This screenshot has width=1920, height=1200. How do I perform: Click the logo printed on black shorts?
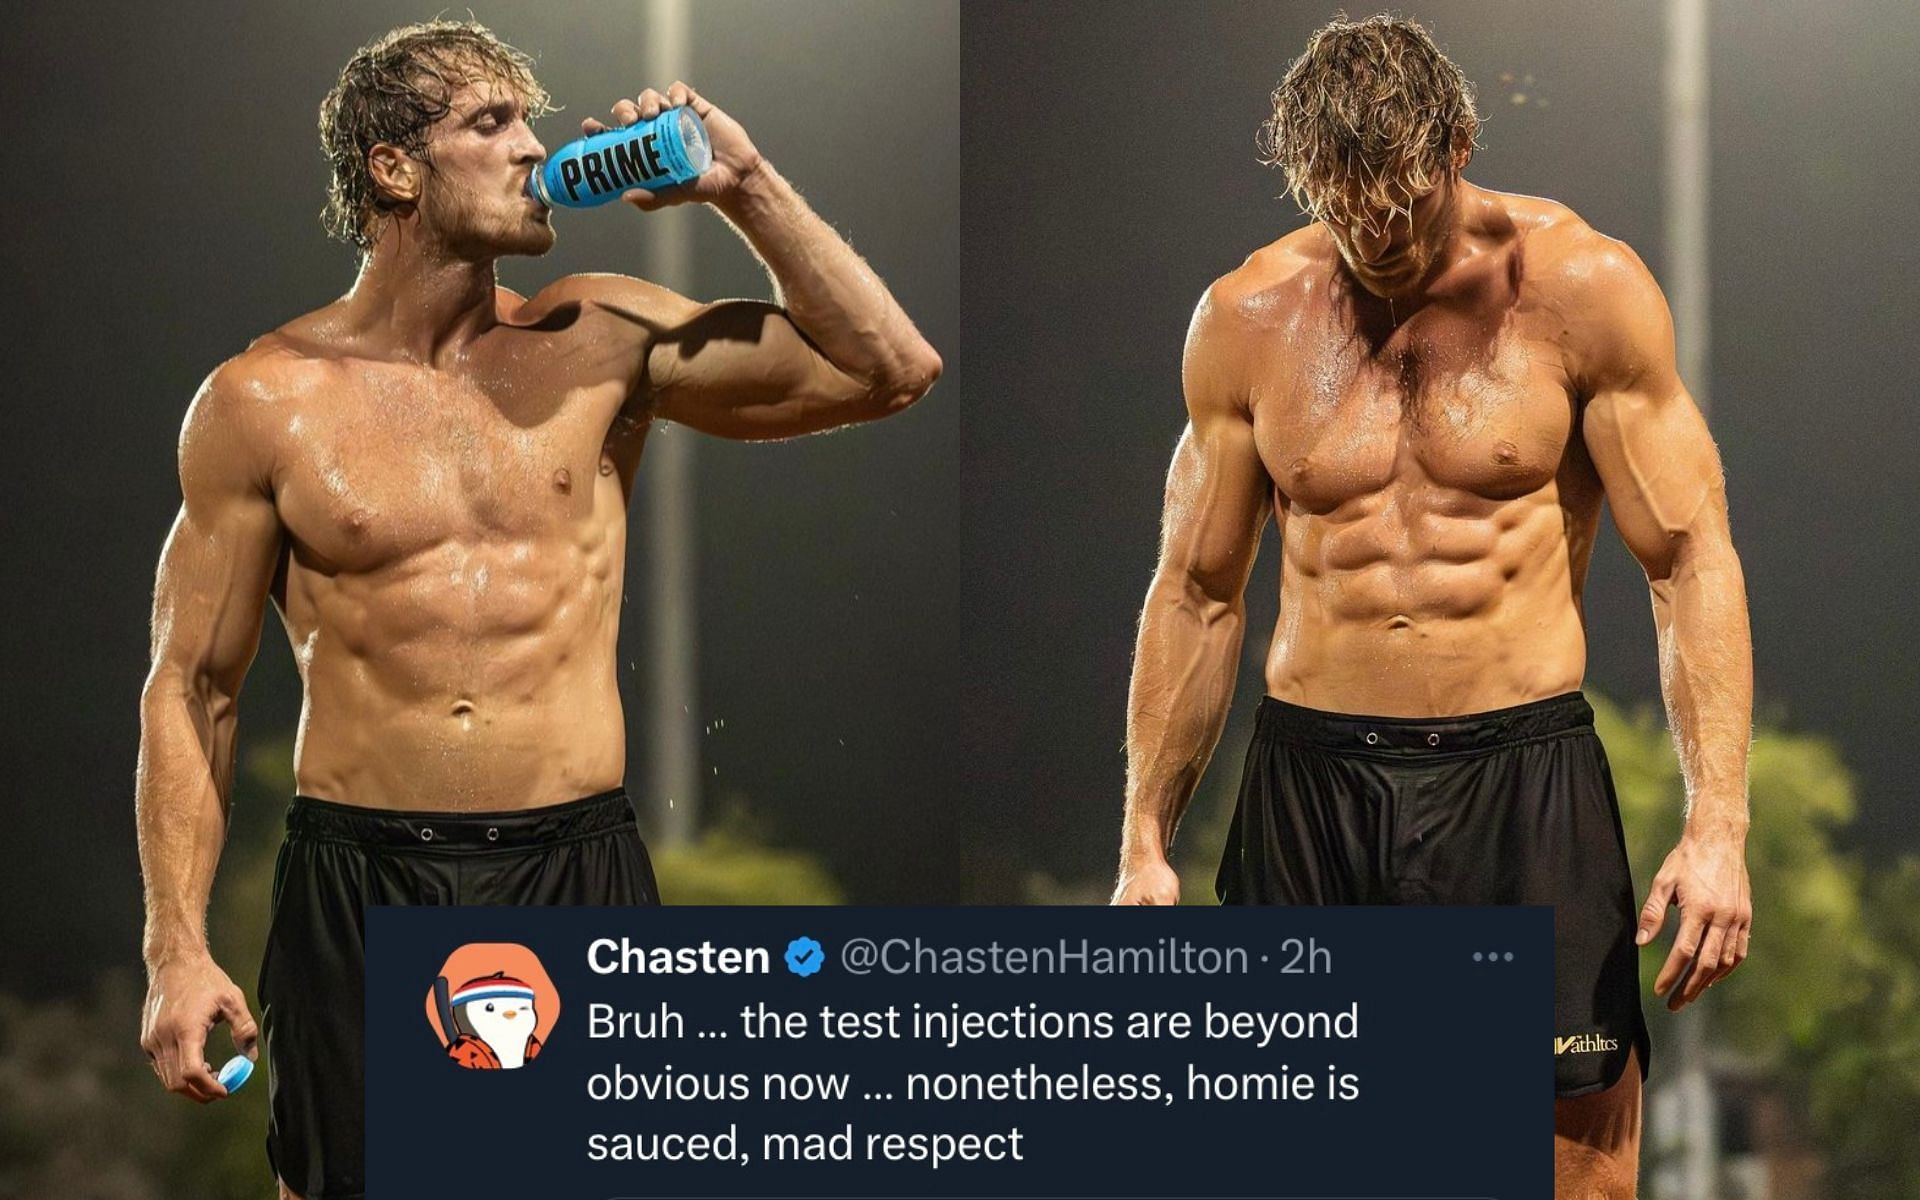click(1585, 1045)
